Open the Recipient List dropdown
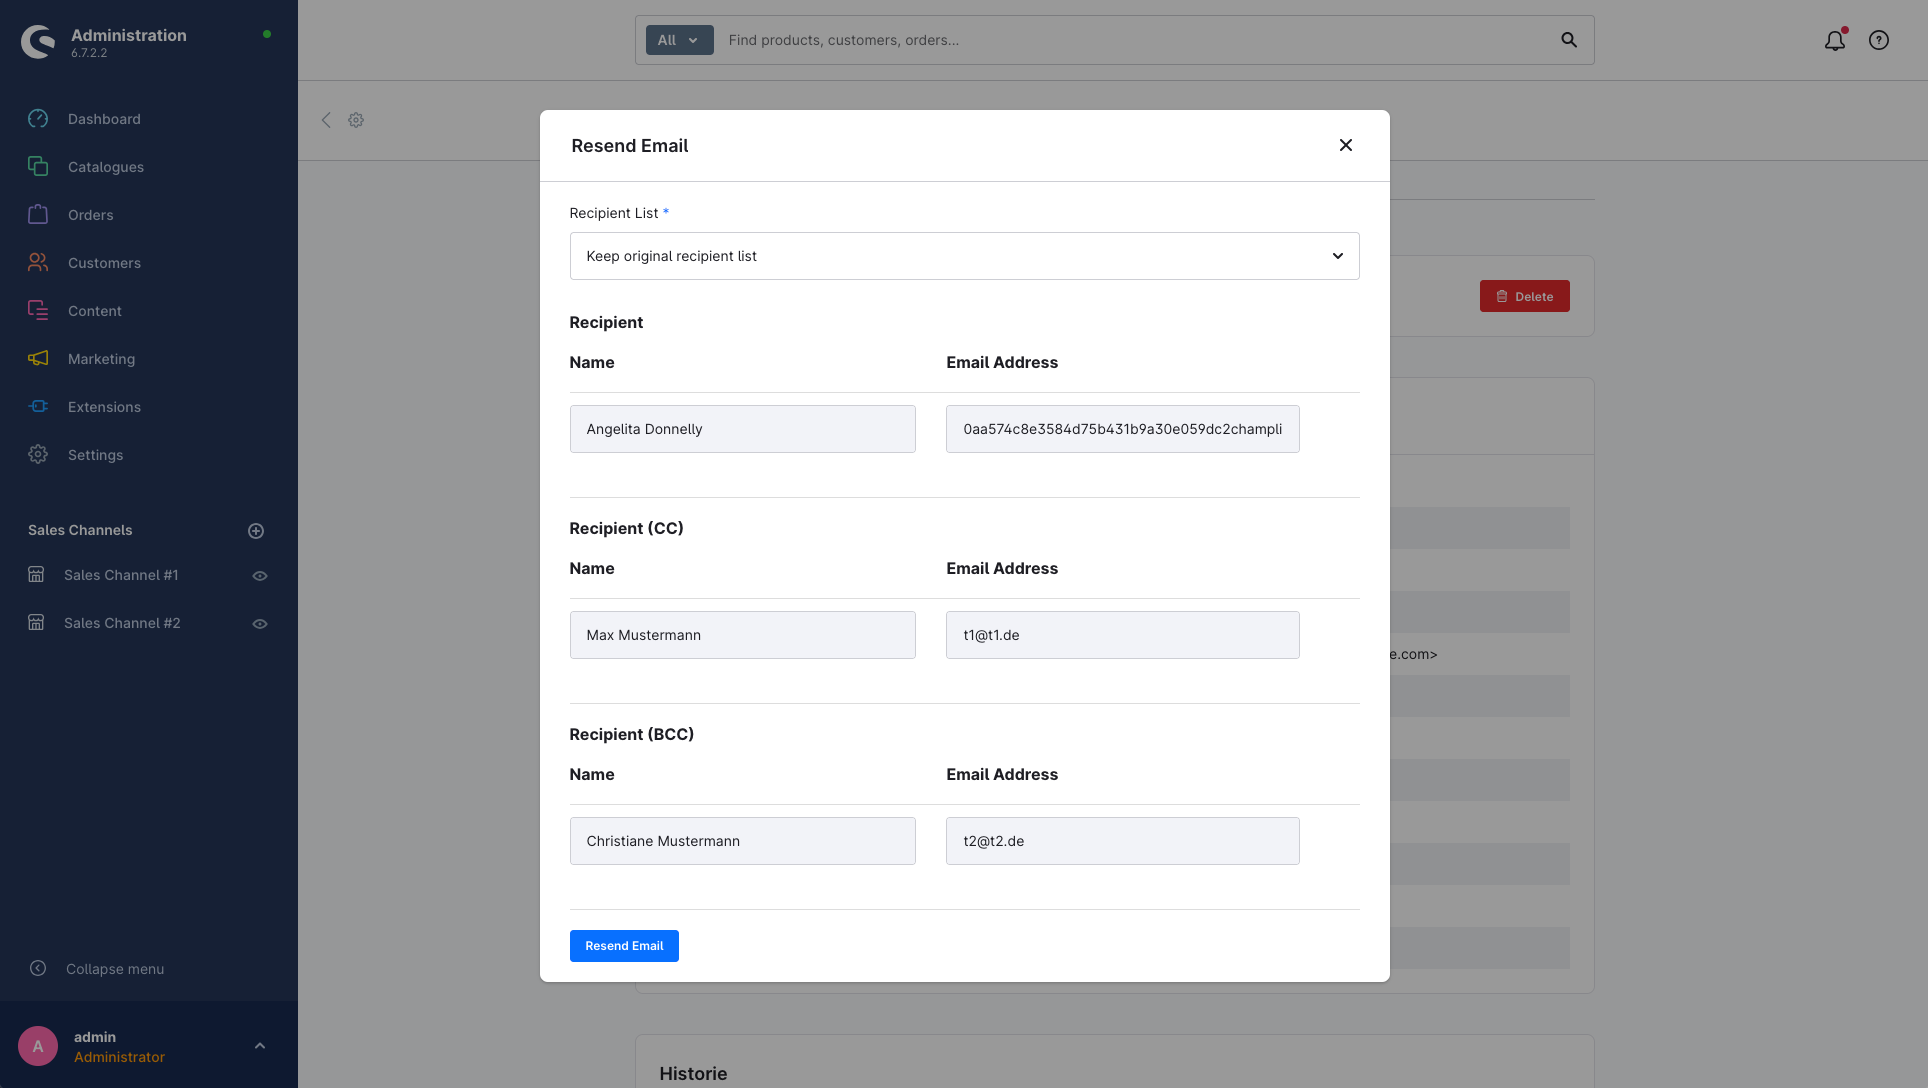The width and height of the screenshot is (1928, 1088). point(963,256)
